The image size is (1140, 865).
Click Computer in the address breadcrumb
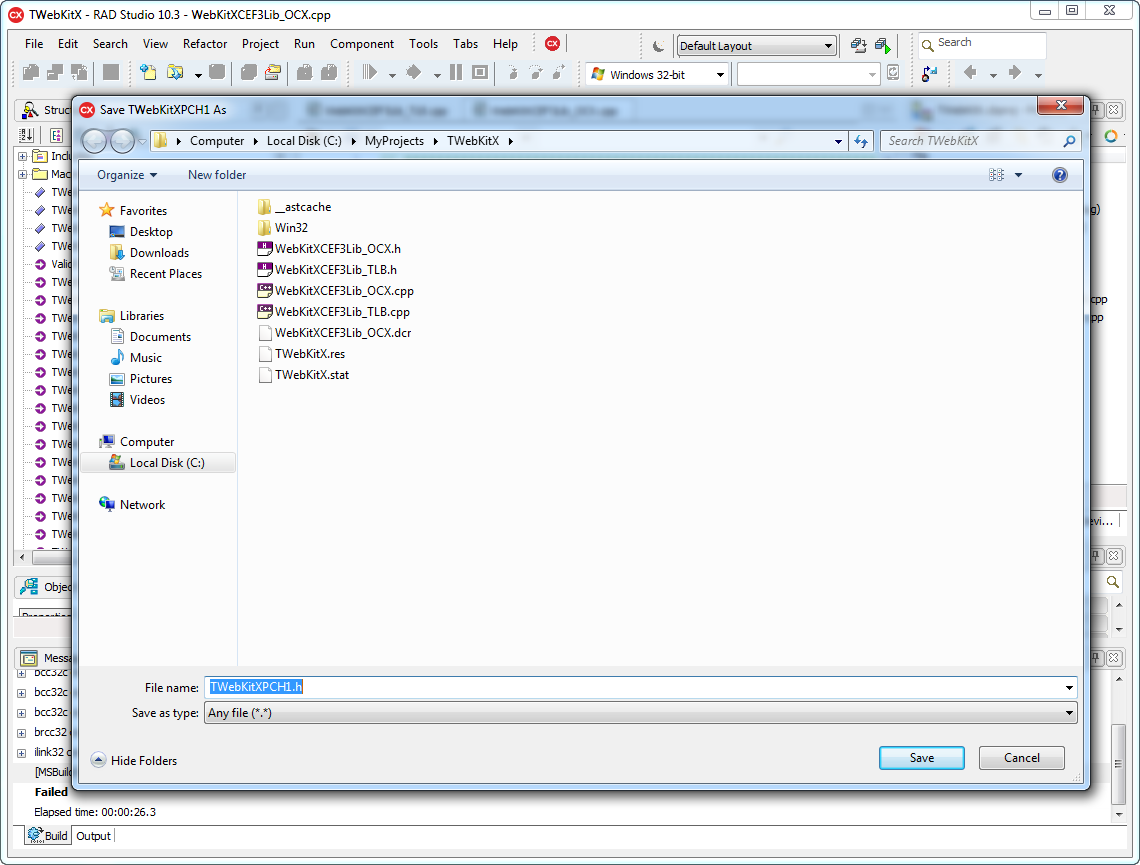pyautogui.click(x=217, y=141)
